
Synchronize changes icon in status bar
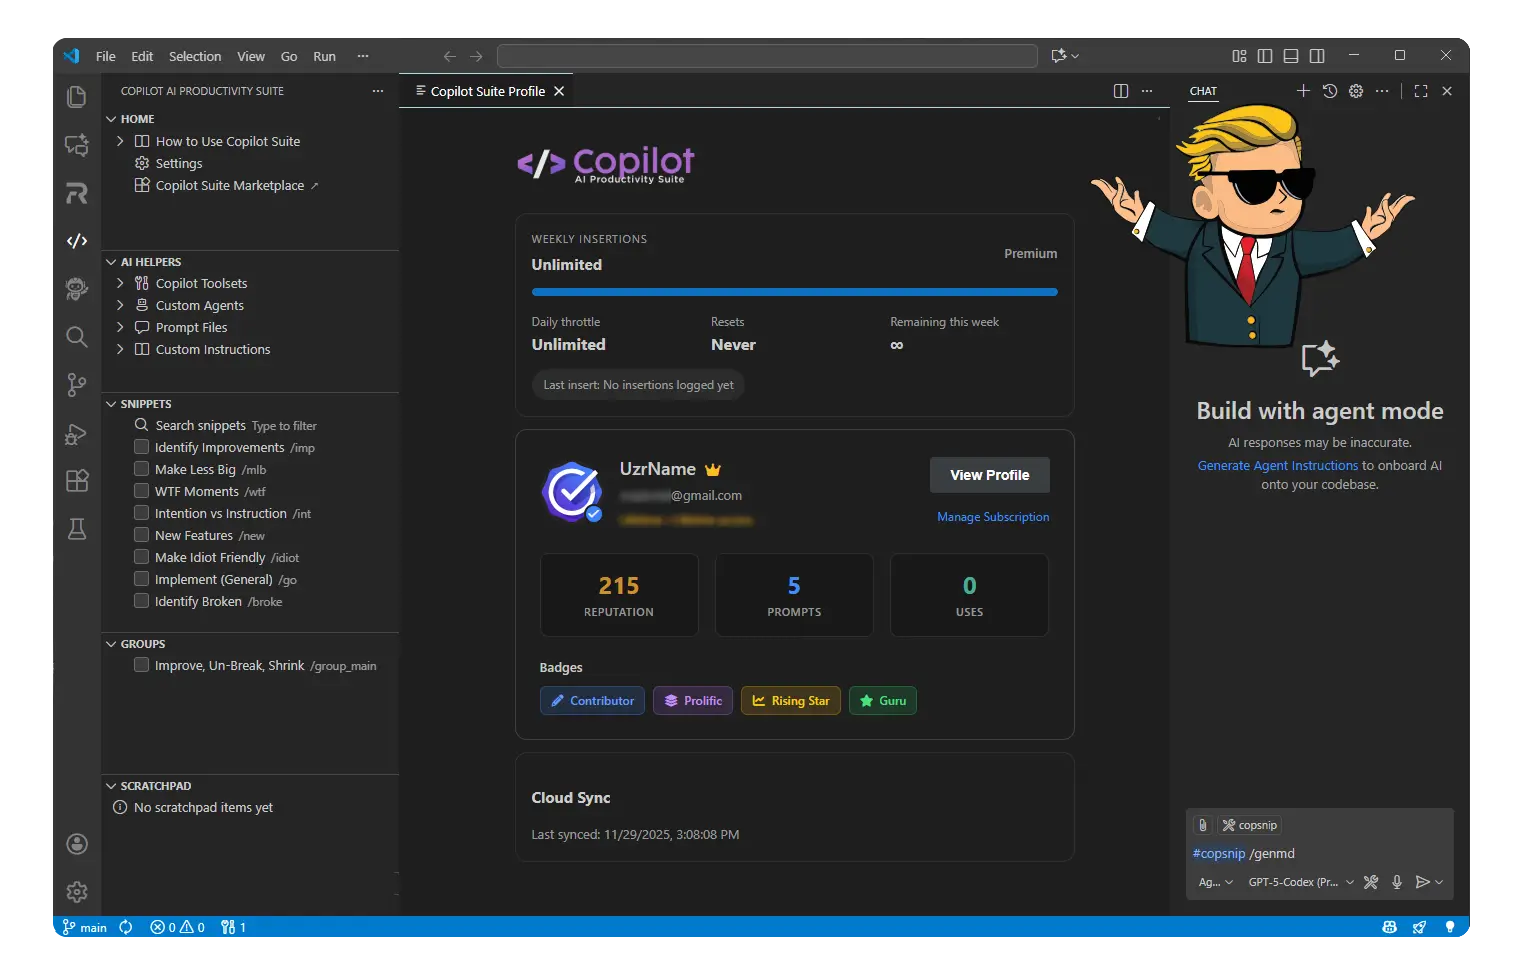point(126,927)
